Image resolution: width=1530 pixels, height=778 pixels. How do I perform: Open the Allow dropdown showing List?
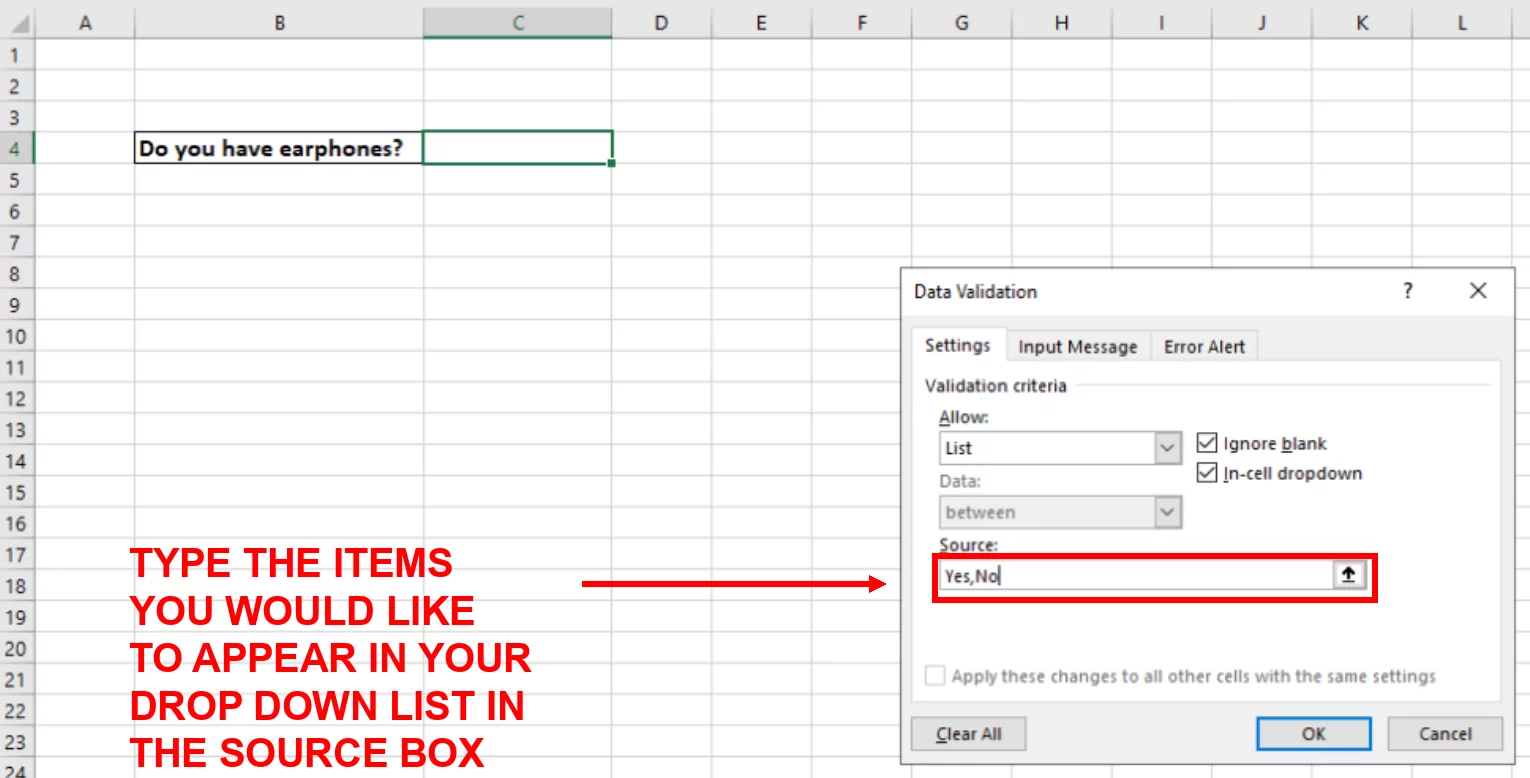point(1167,448)
